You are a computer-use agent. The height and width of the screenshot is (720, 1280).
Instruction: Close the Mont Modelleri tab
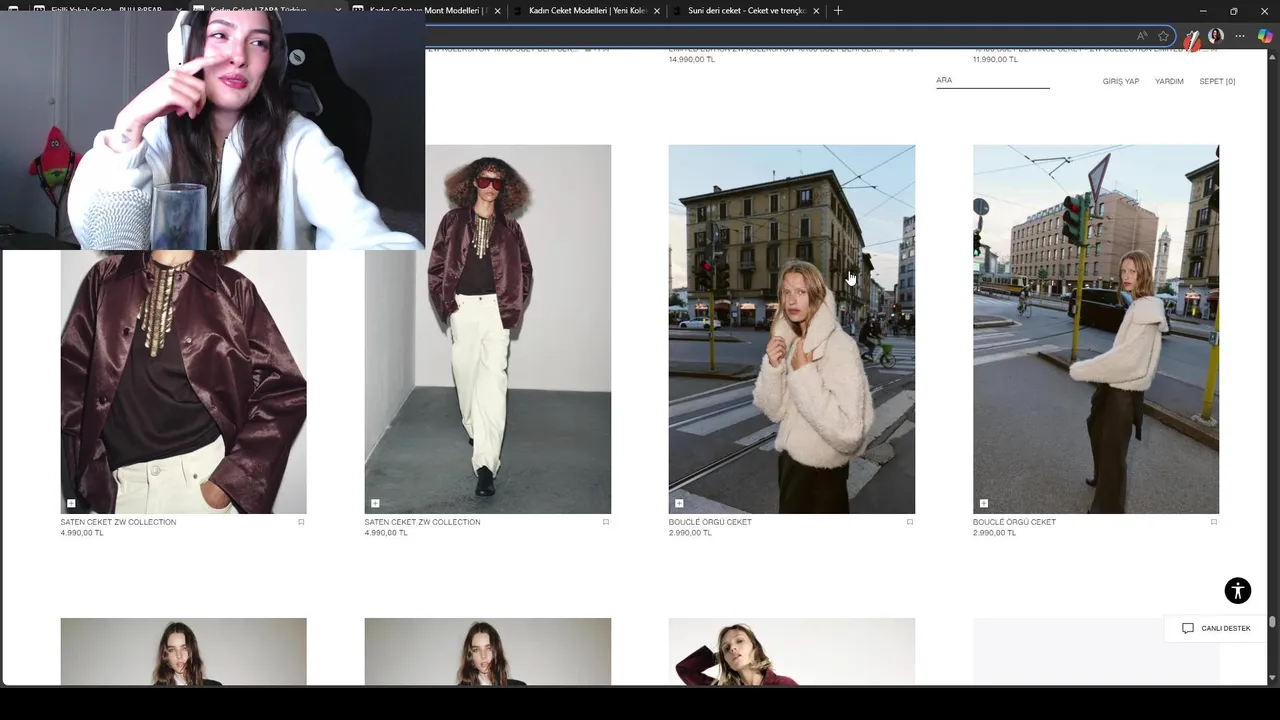497,11
